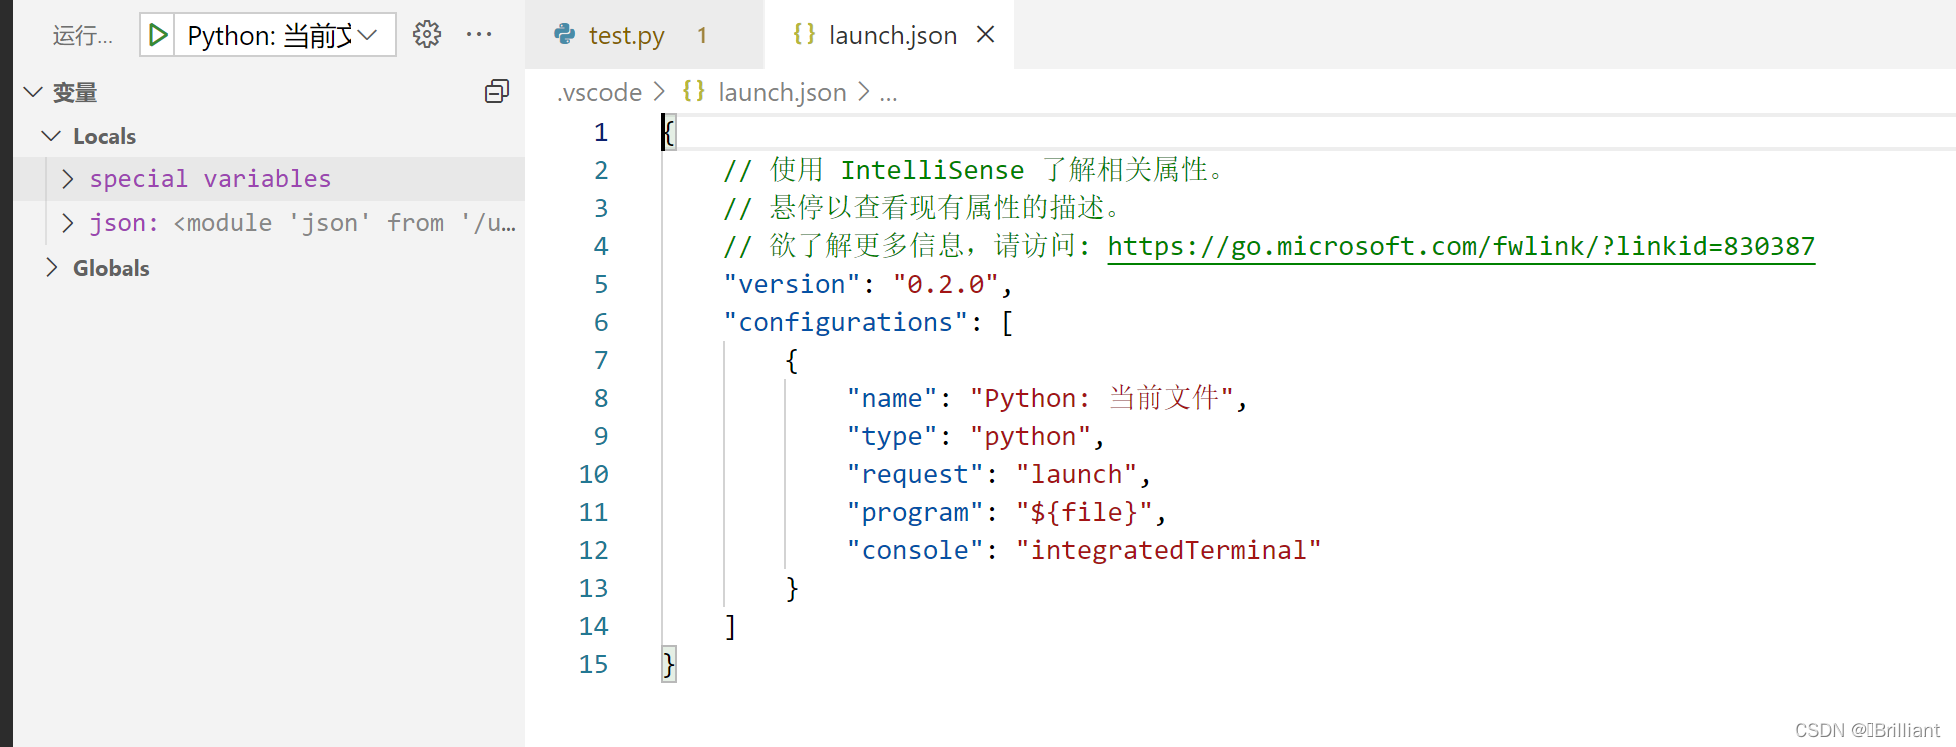
Task: Expand the special variables entry
Action: 67,179
